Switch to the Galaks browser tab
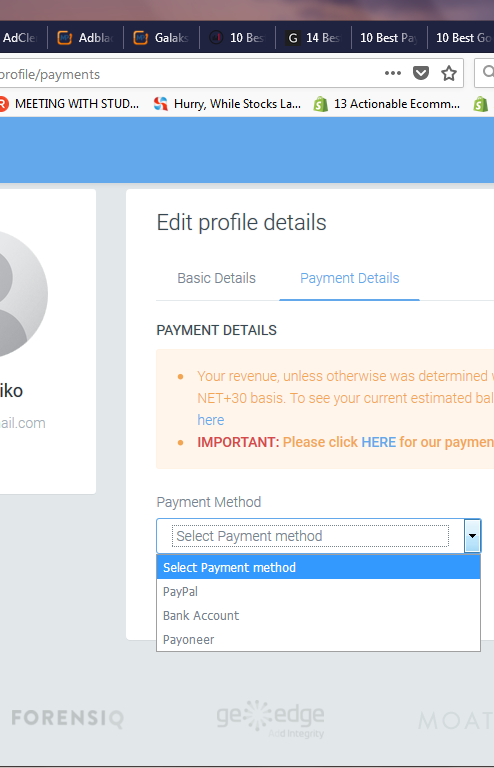The image size is (494, 768). click(x=162, y=38)
